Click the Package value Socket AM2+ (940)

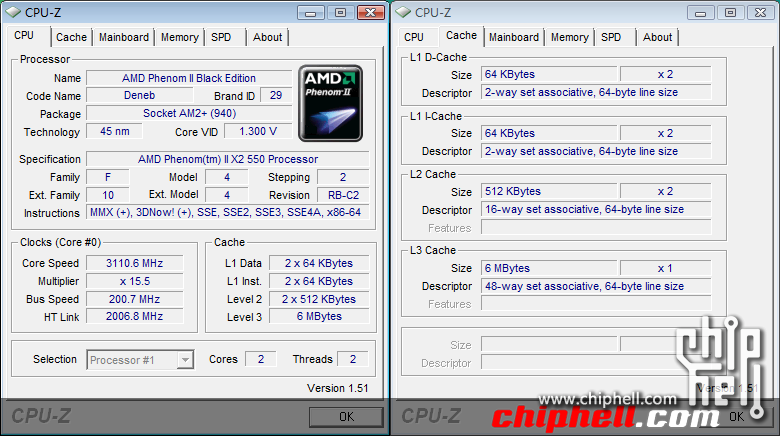[x=189, y=113]
